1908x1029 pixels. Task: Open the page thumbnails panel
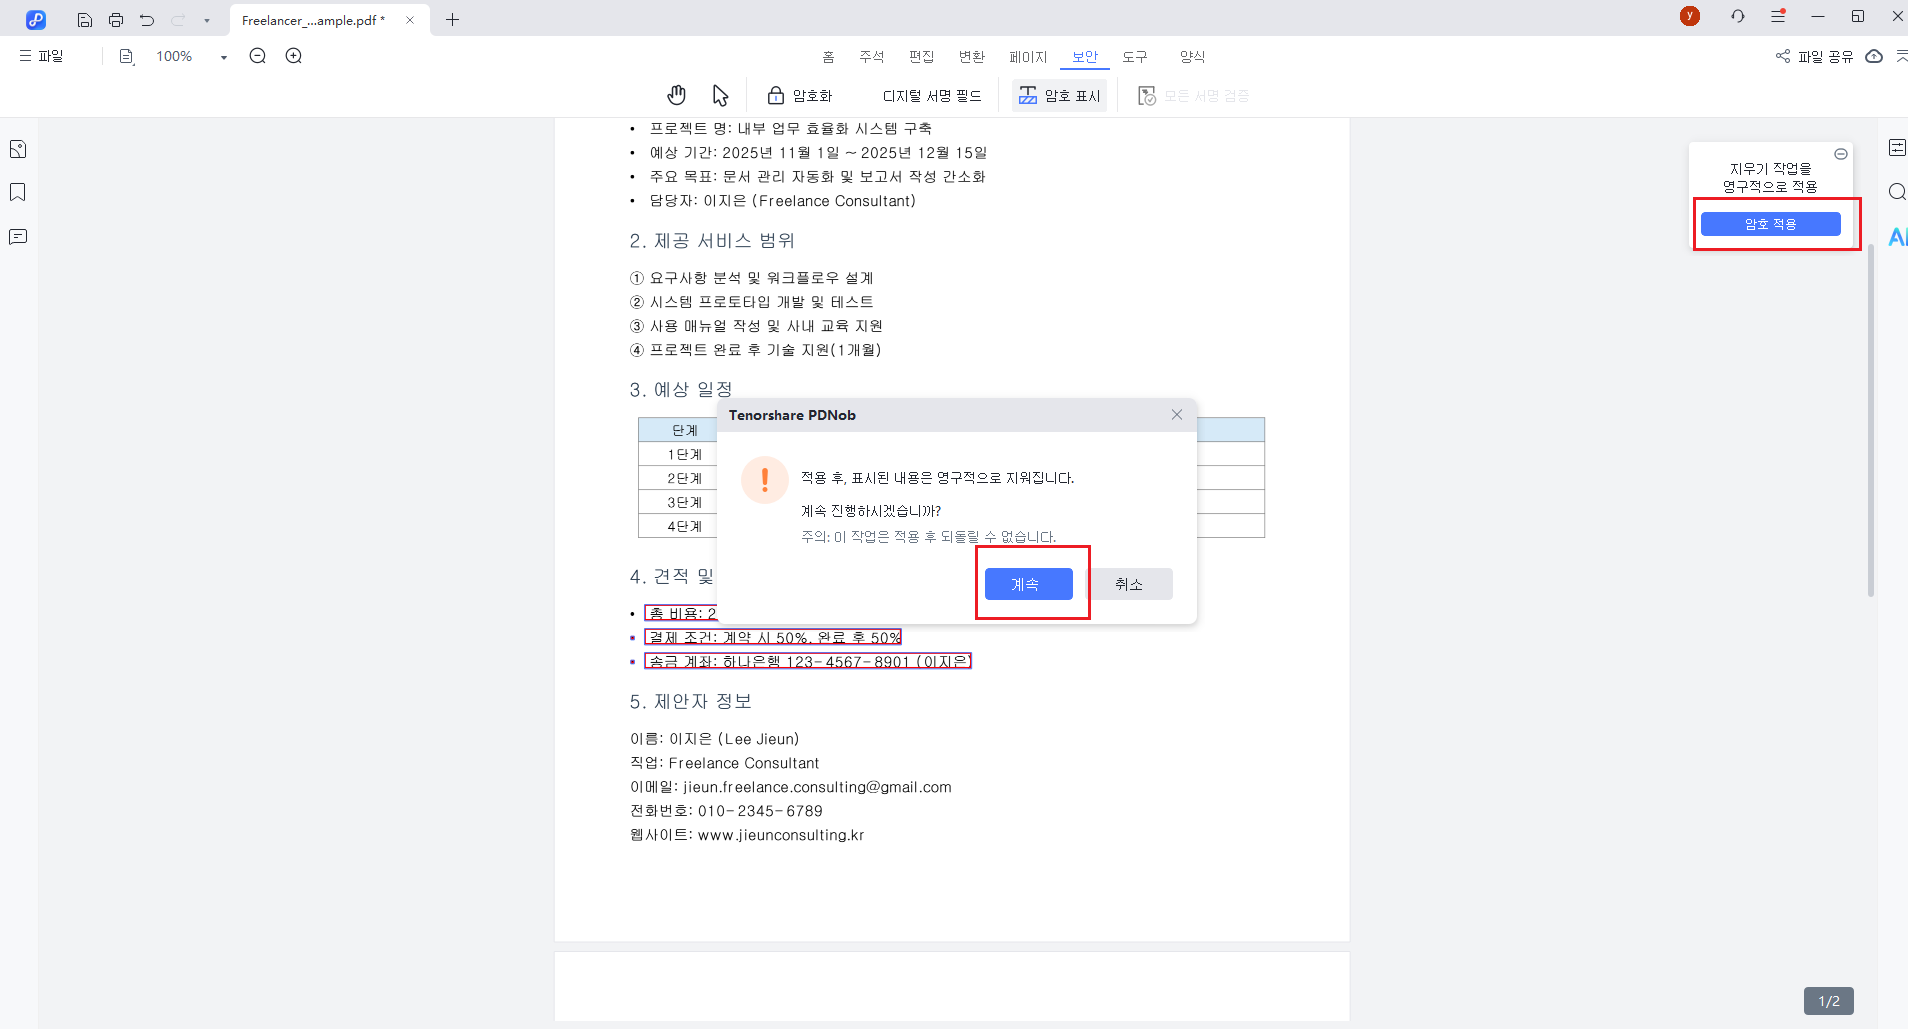tap(18, 149)
